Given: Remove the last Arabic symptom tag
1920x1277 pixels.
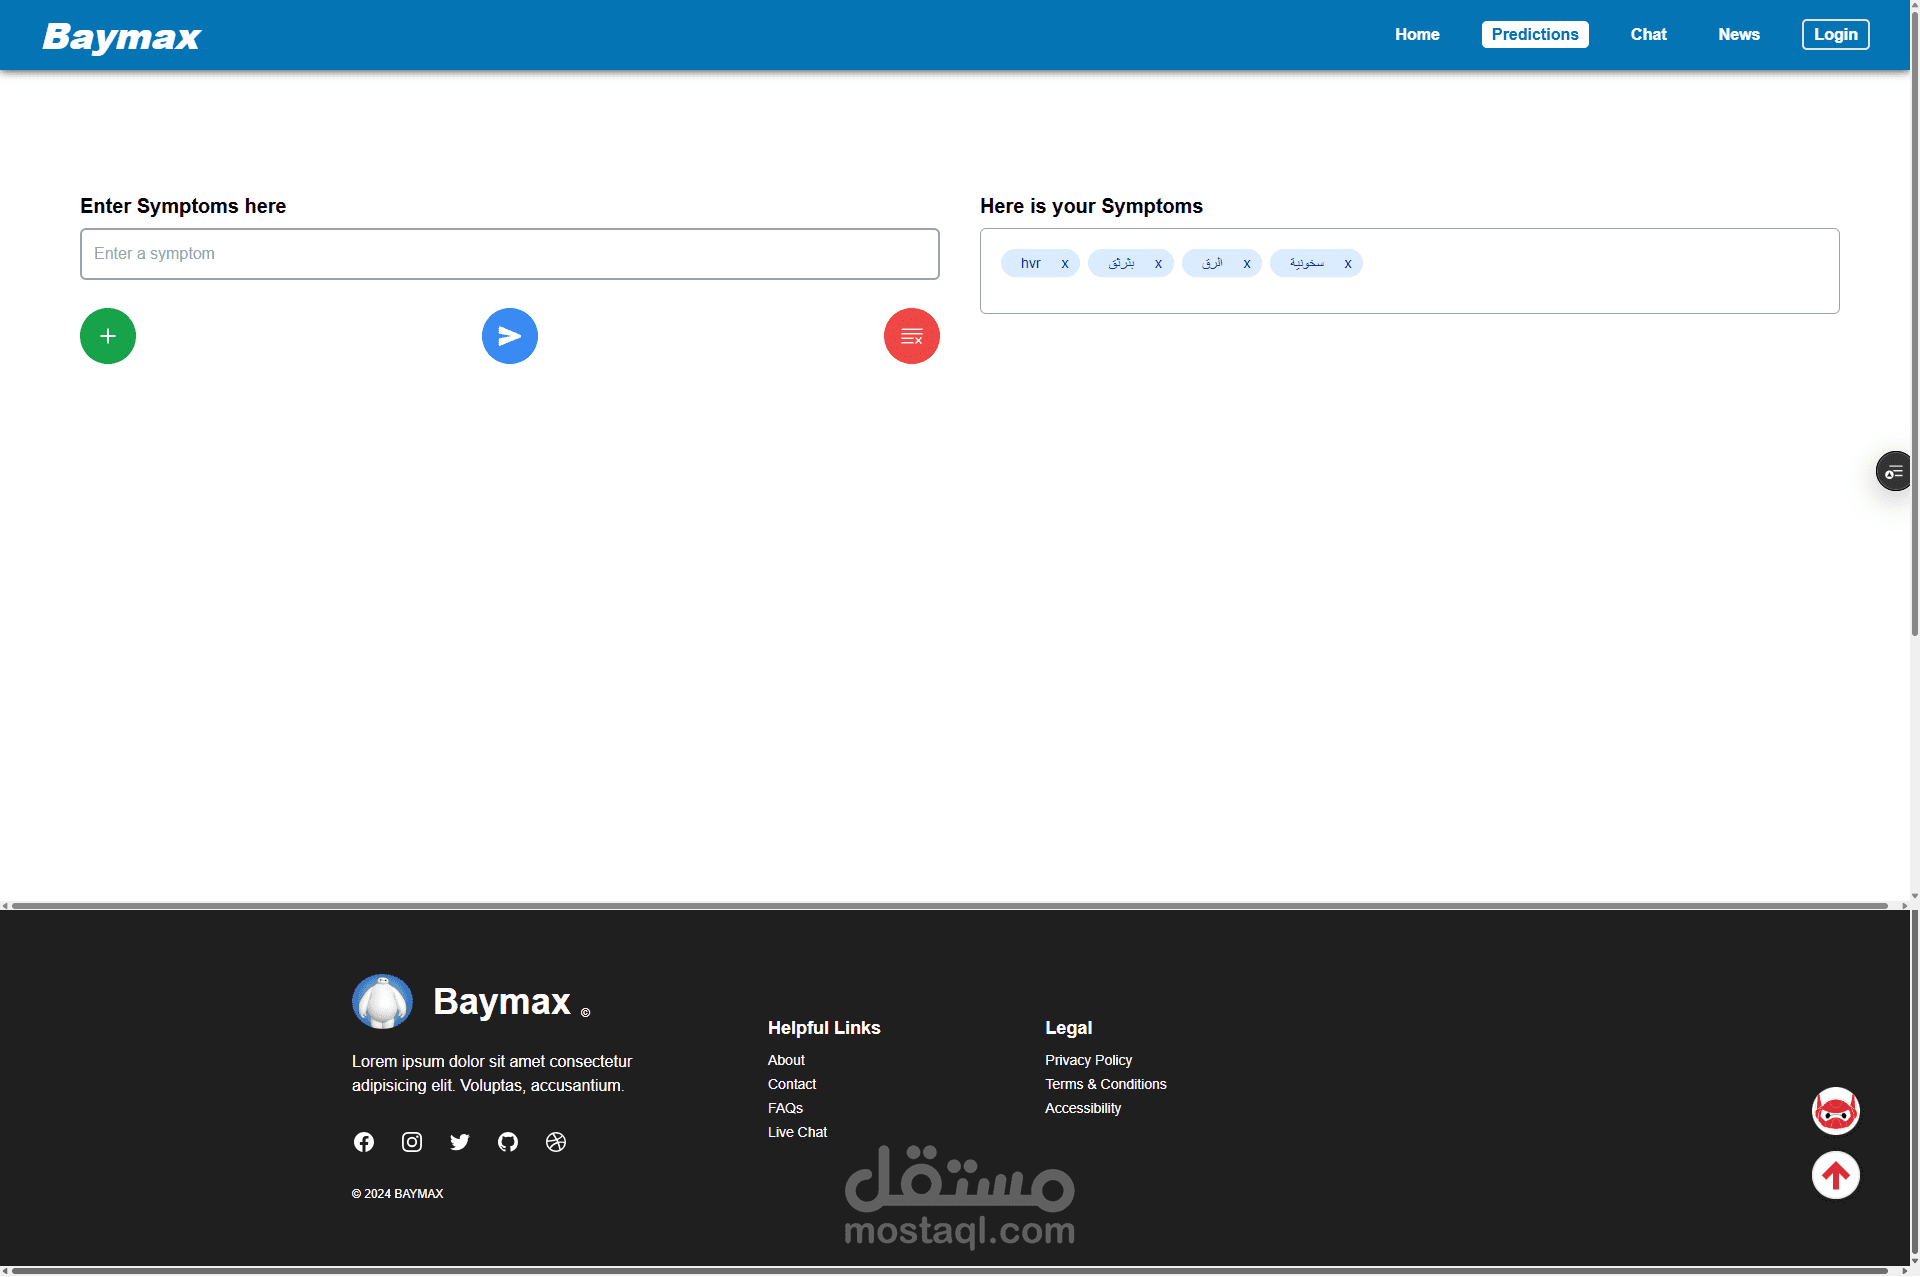Looking at the screenshot, I should click(1348, 264).
